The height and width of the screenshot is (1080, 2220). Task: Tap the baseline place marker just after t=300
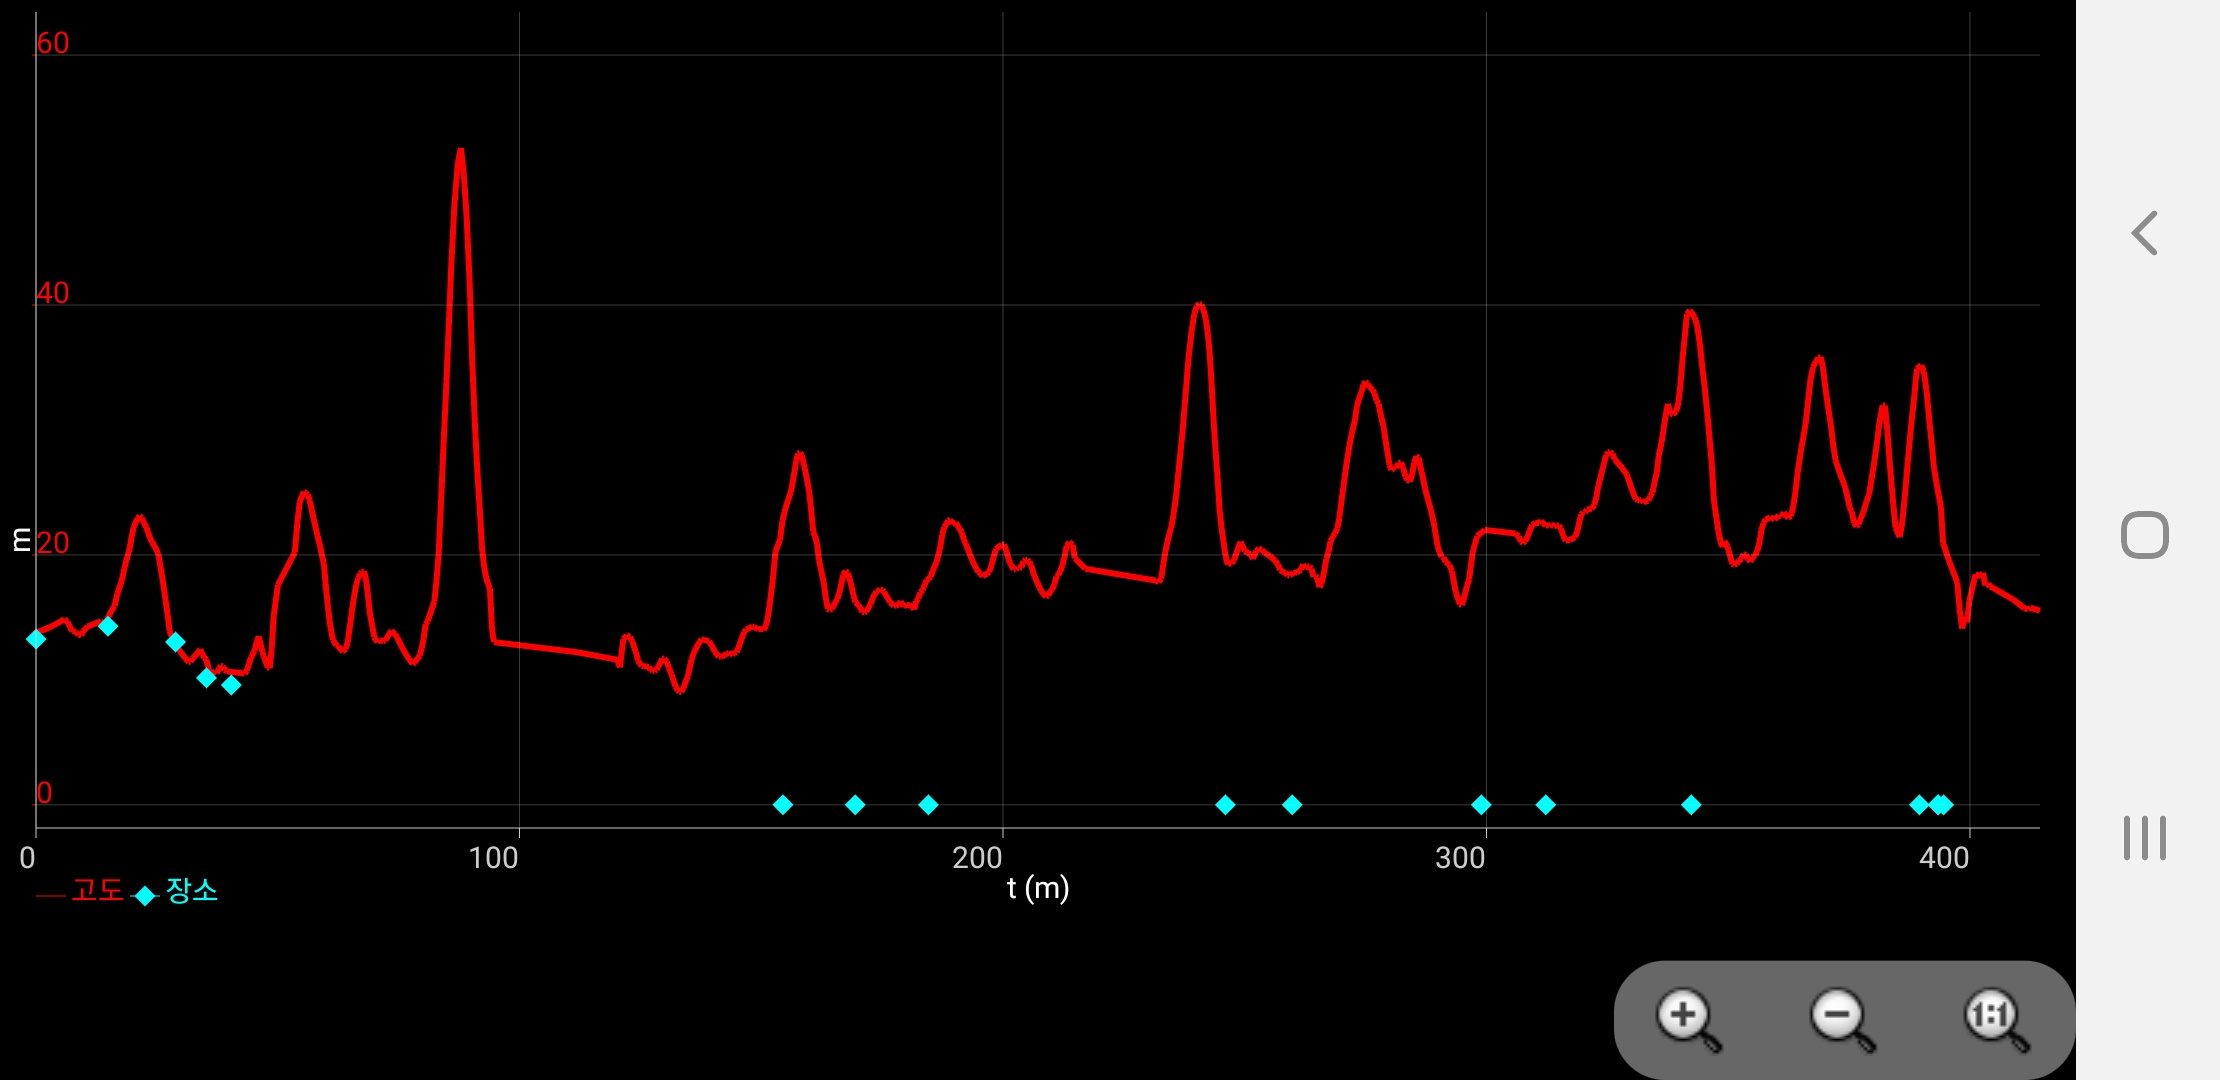tap(1545, 804)
